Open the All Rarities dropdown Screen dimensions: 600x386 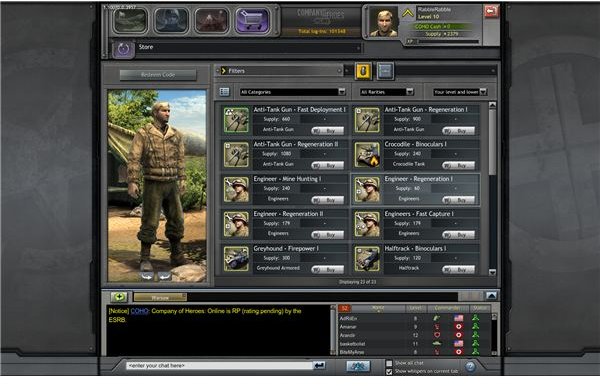[x=387, y=92]
